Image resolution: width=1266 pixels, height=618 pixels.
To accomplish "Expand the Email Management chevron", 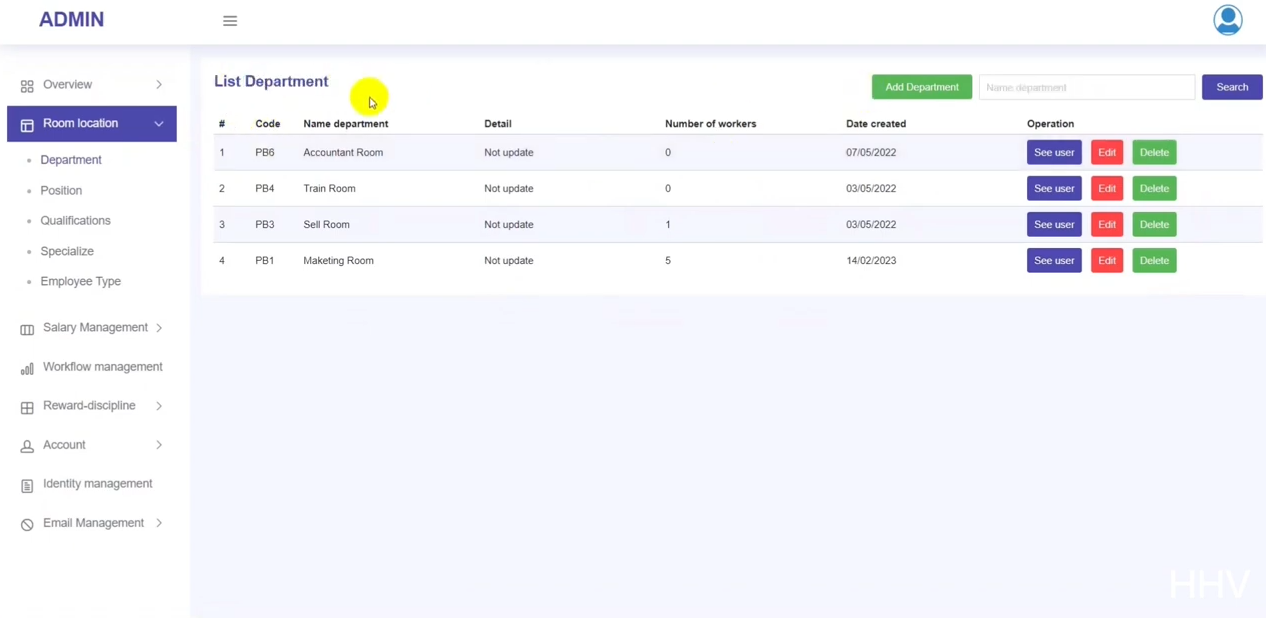I will pyautogui.click(x=159, y=523).
